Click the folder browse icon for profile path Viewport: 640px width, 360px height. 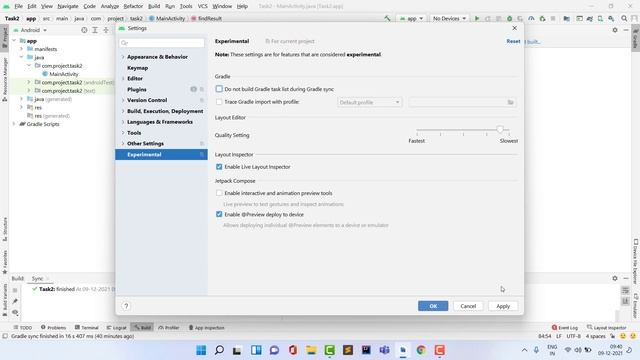tap(510, 102)
